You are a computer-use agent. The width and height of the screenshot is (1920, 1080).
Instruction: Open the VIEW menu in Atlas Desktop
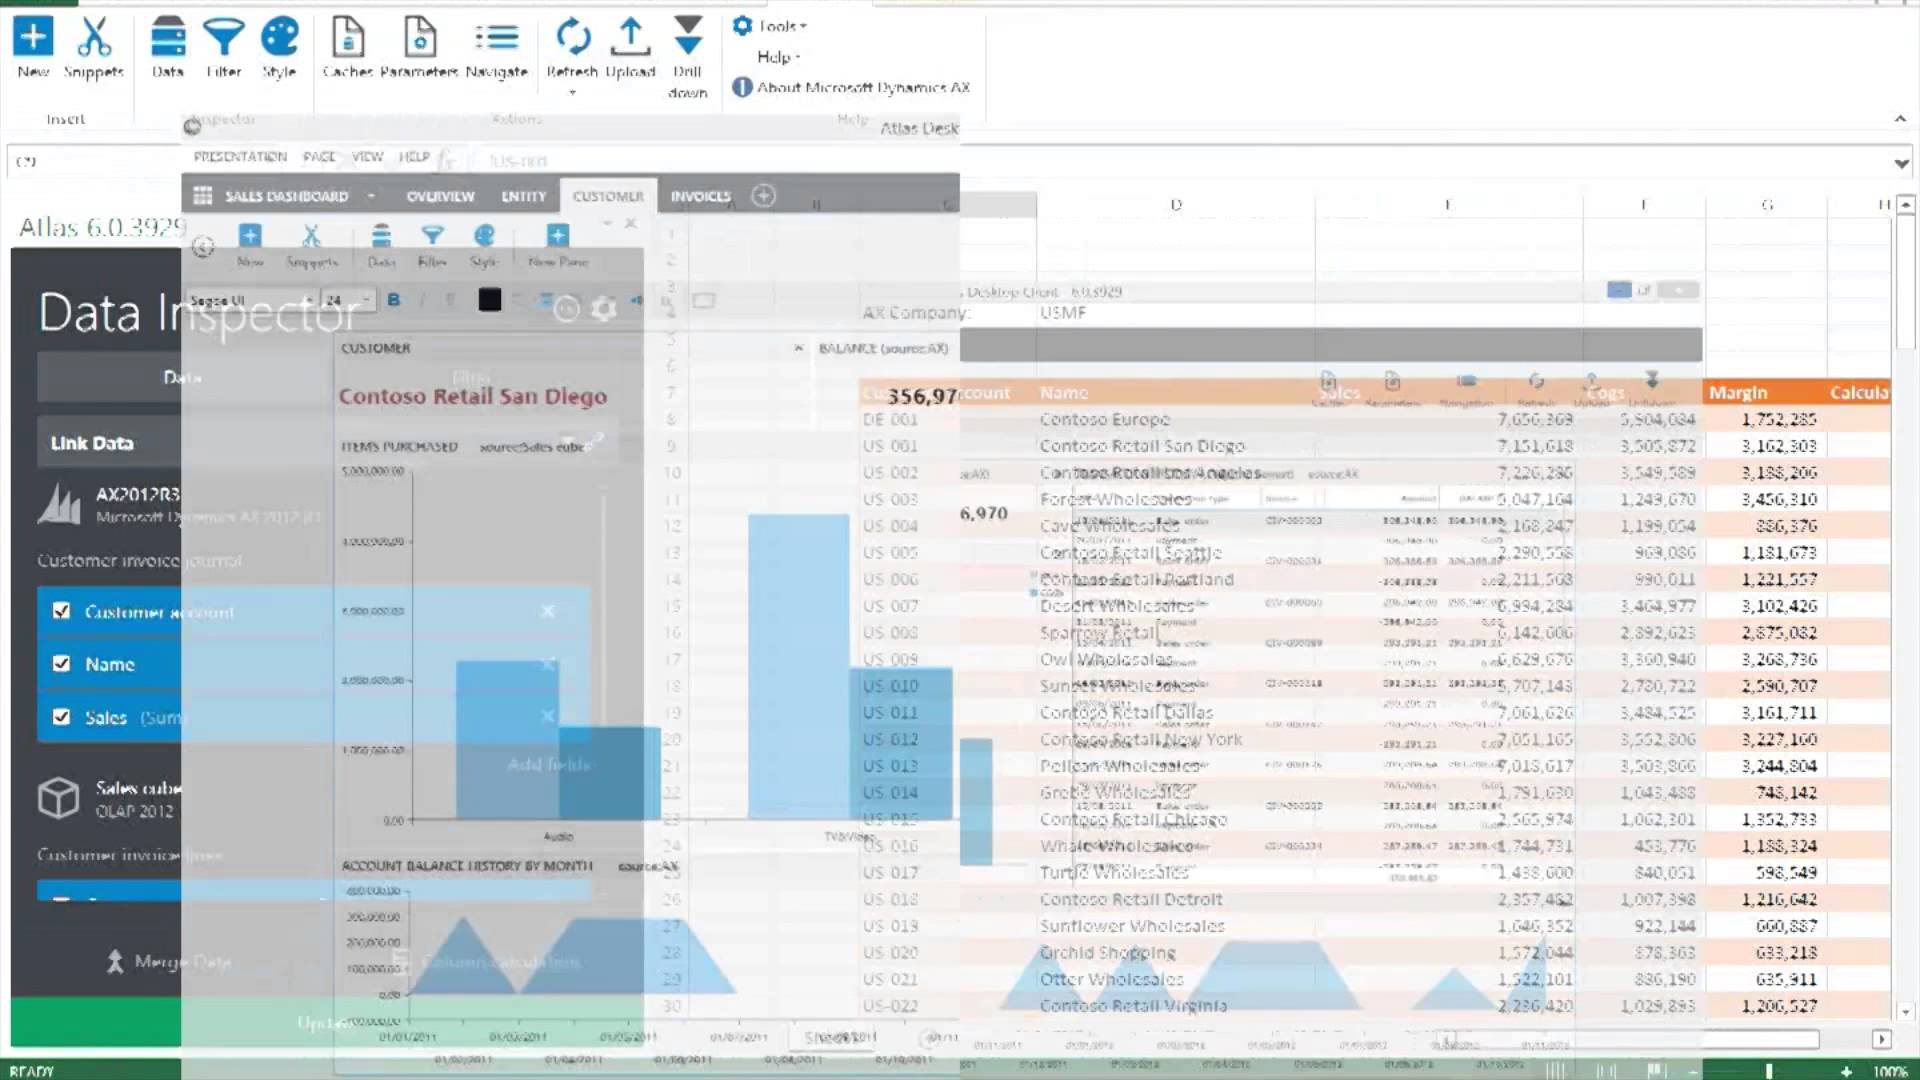(x=367, y=157)
